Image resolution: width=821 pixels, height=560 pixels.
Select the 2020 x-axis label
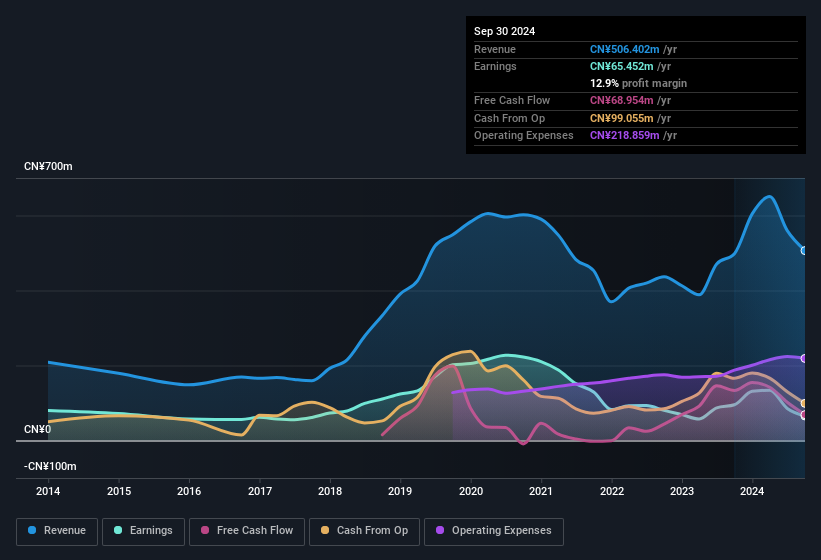tap(471, 491)
